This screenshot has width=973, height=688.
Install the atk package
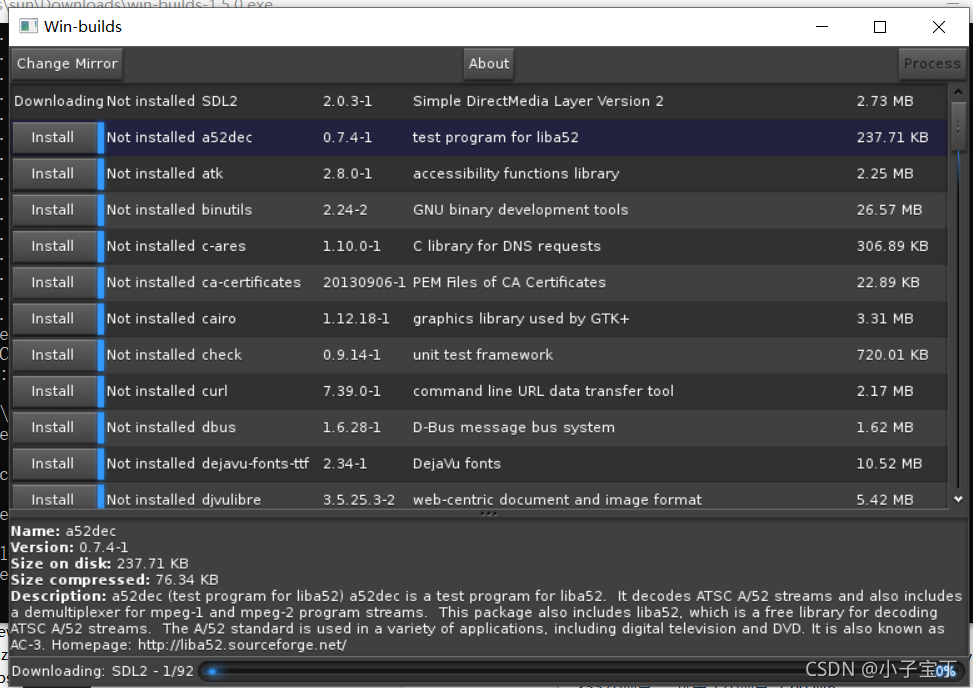53,174
